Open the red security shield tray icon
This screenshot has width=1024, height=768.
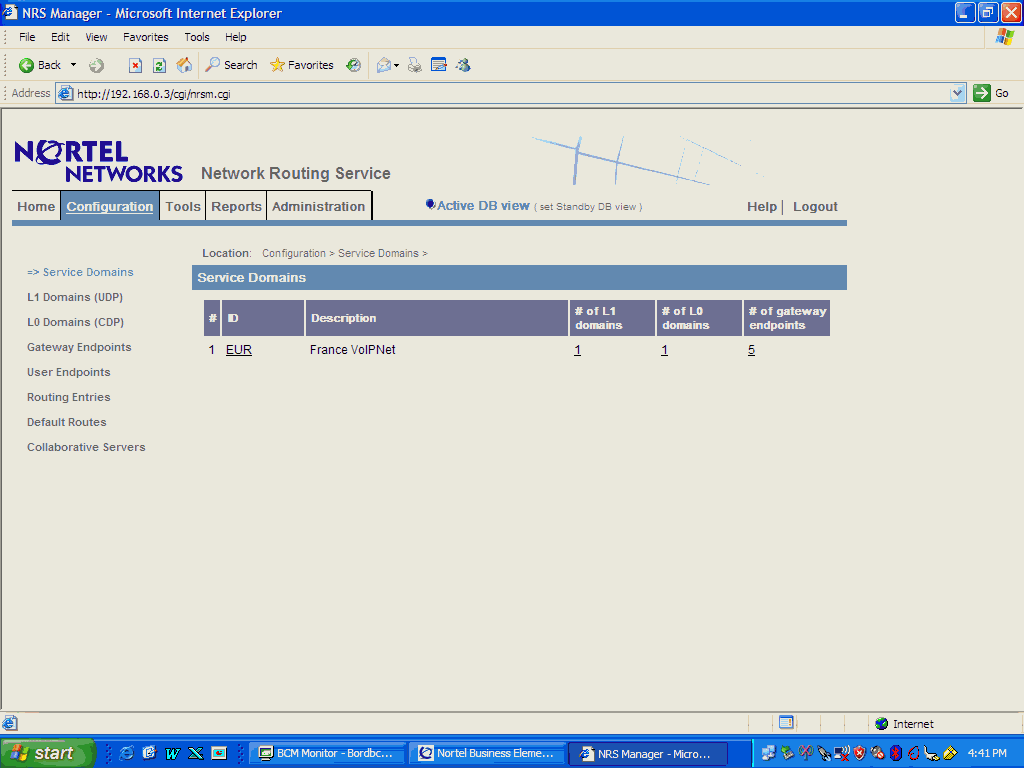point(859,753)
